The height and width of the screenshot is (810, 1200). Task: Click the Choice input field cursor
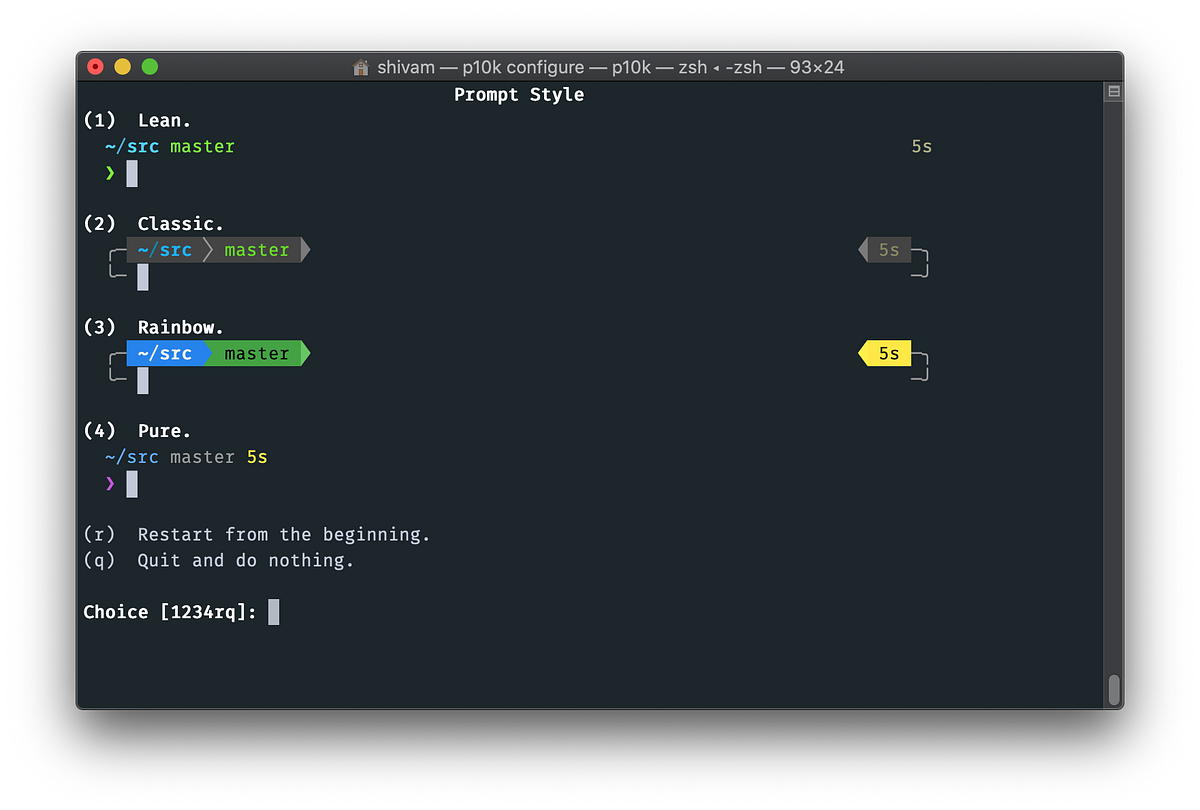[273, 611]
